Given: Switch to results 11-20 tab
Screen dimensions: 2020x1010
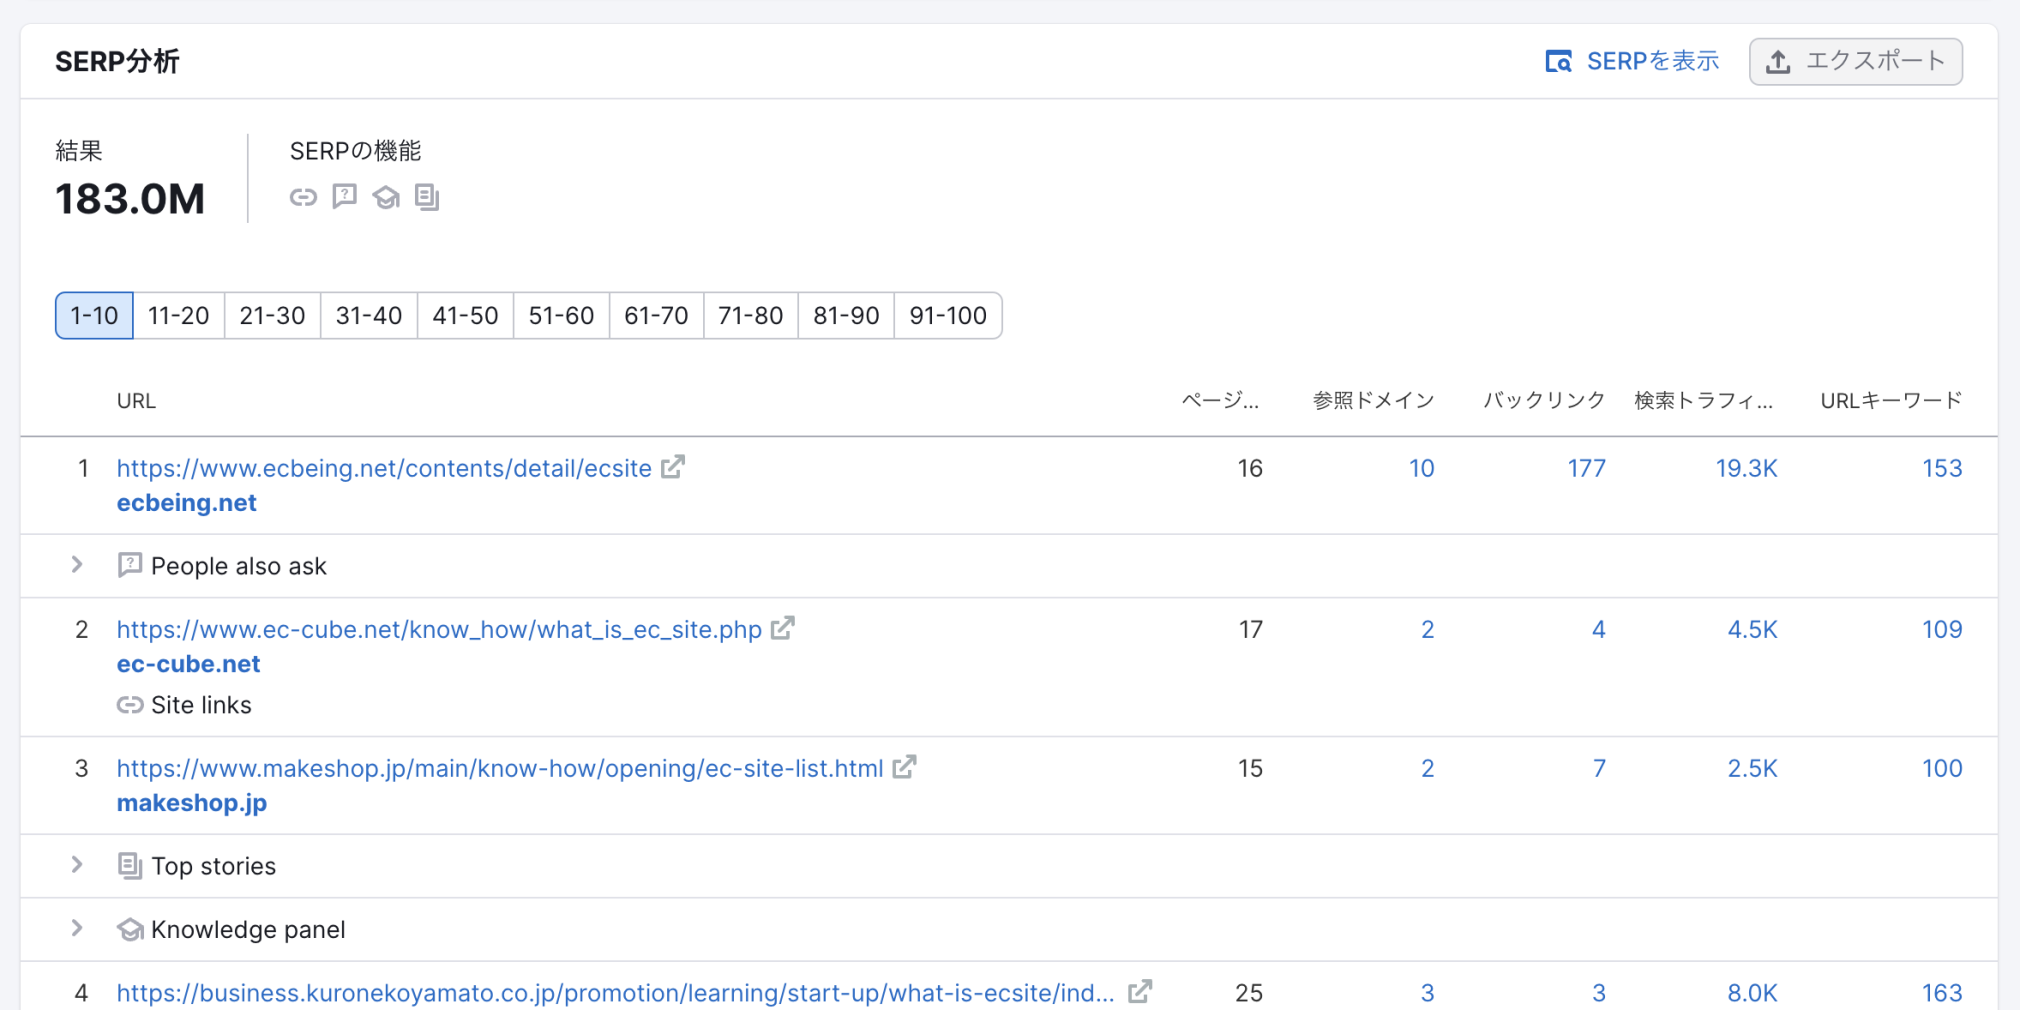Looking at the screenshot, I should (x=178, y=316).
